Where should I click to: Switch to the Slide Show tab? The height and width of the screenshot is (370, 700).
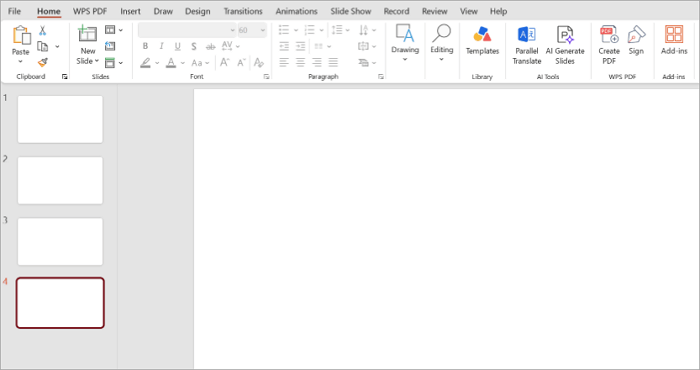(x=351, y=11)
